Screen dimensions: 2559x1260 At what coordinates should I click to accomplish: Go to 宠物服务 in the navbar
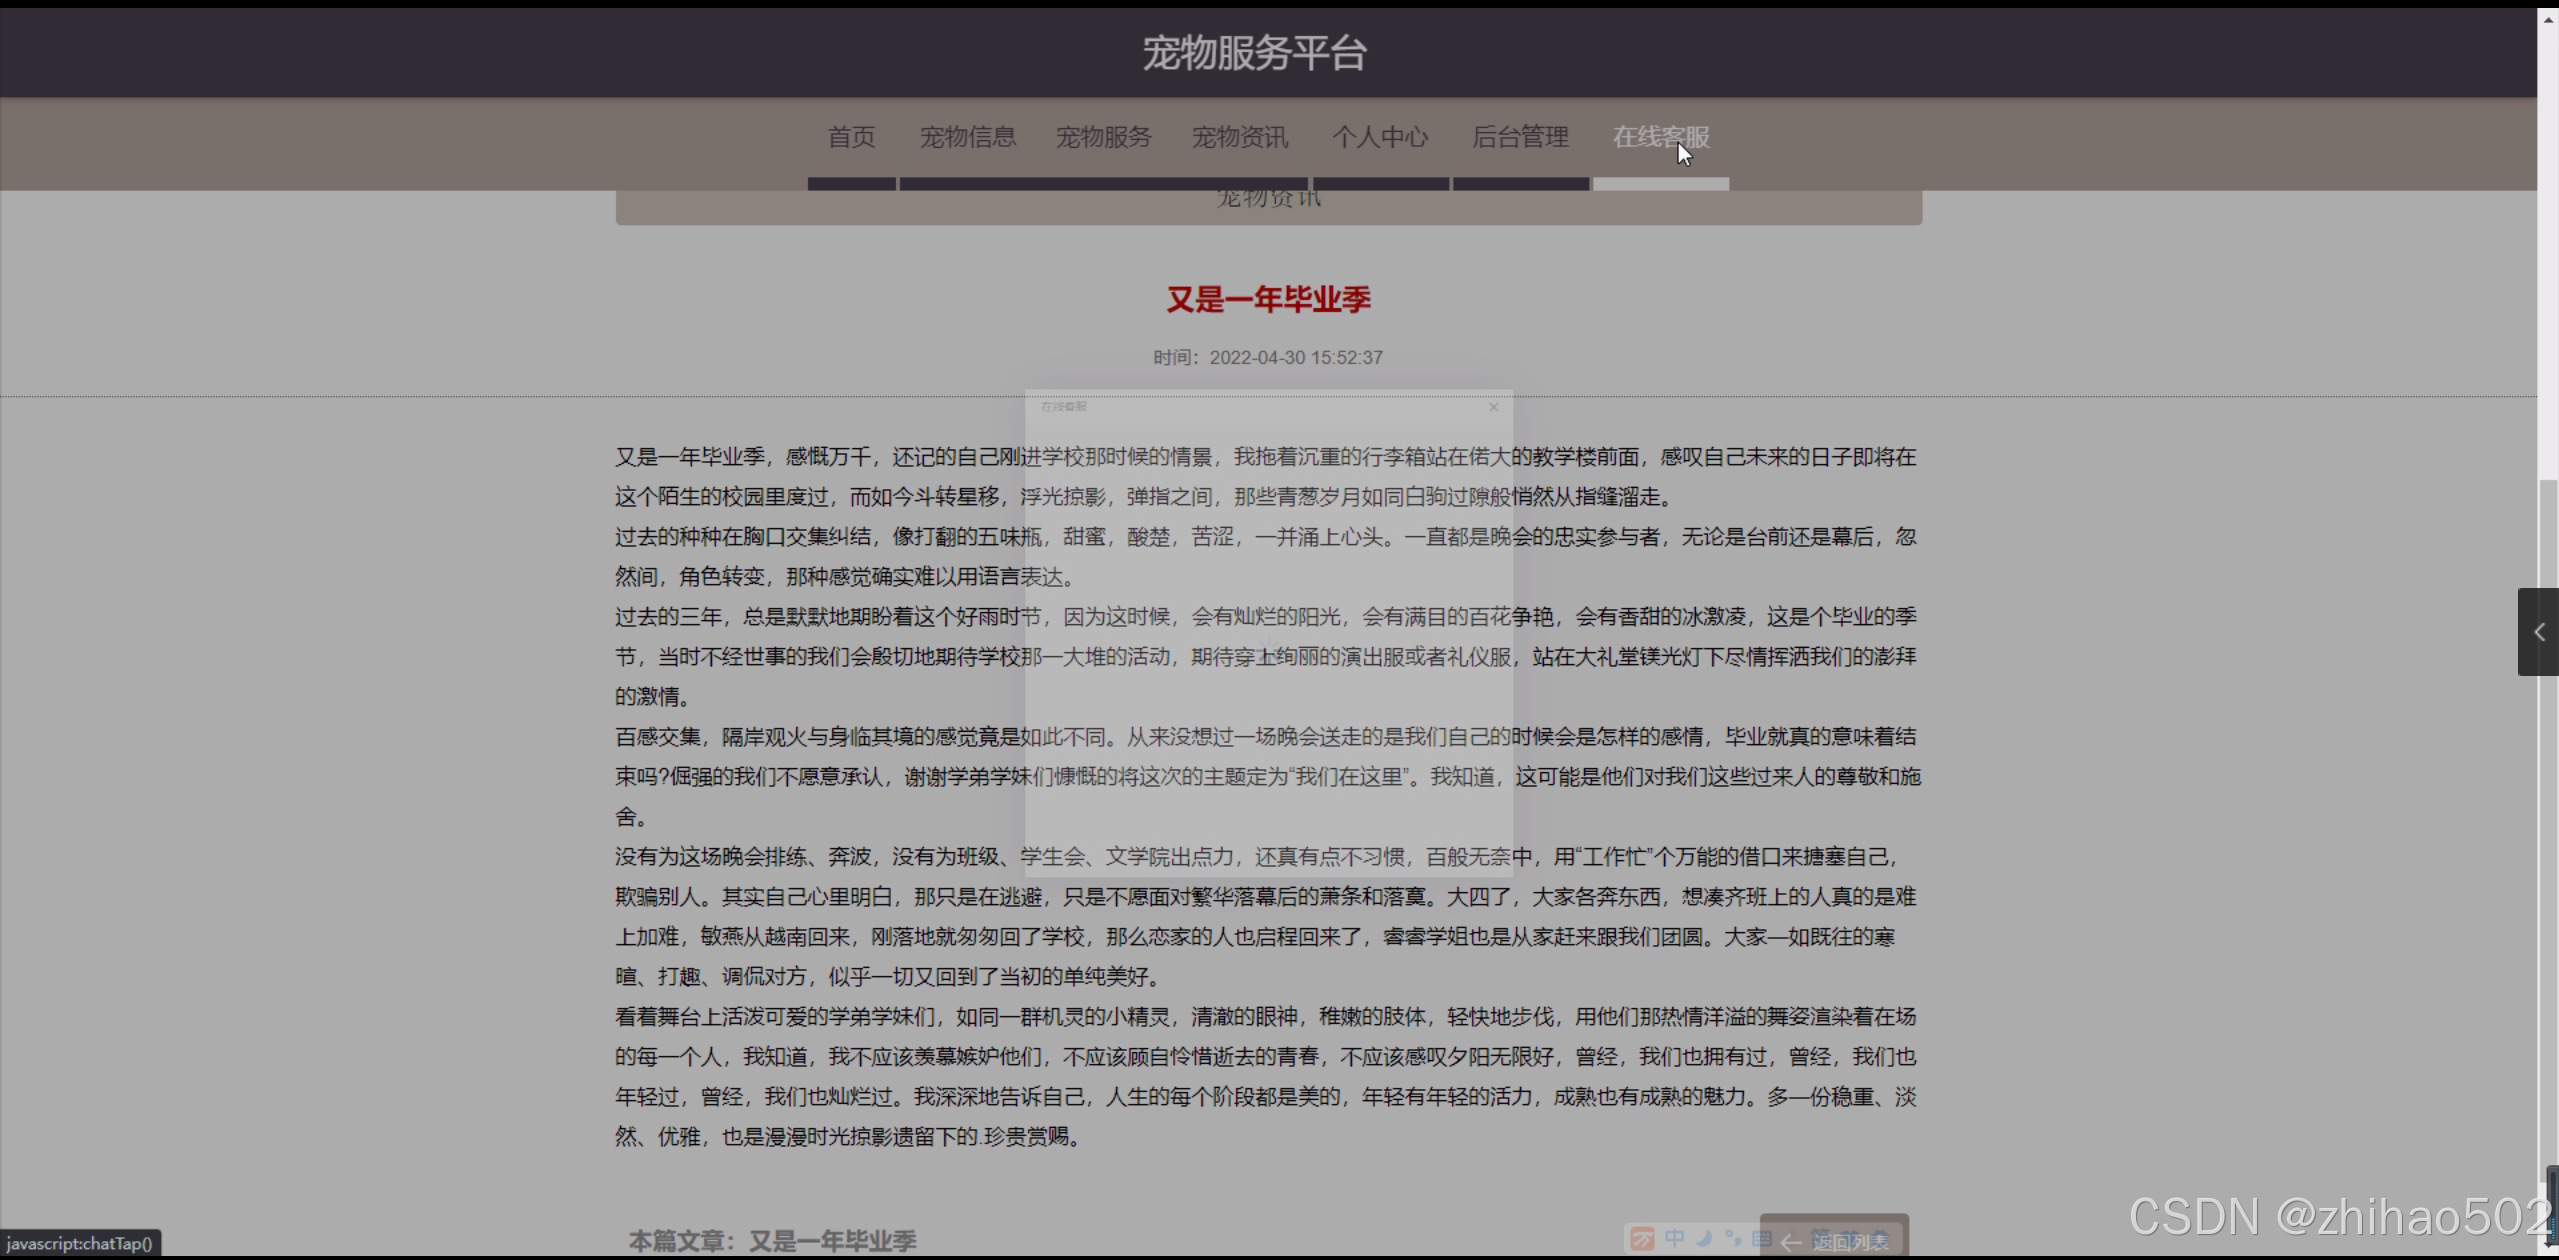(x=1103, y=137)
